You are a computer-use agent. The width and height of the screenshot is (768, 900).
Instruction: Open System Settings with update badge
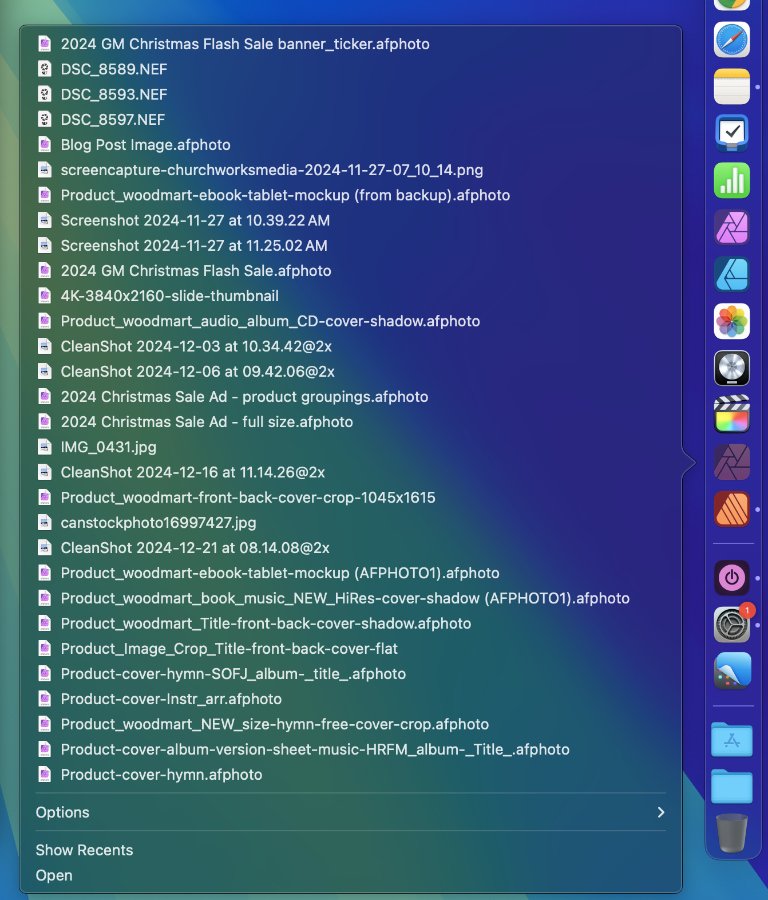click(732, 624)
